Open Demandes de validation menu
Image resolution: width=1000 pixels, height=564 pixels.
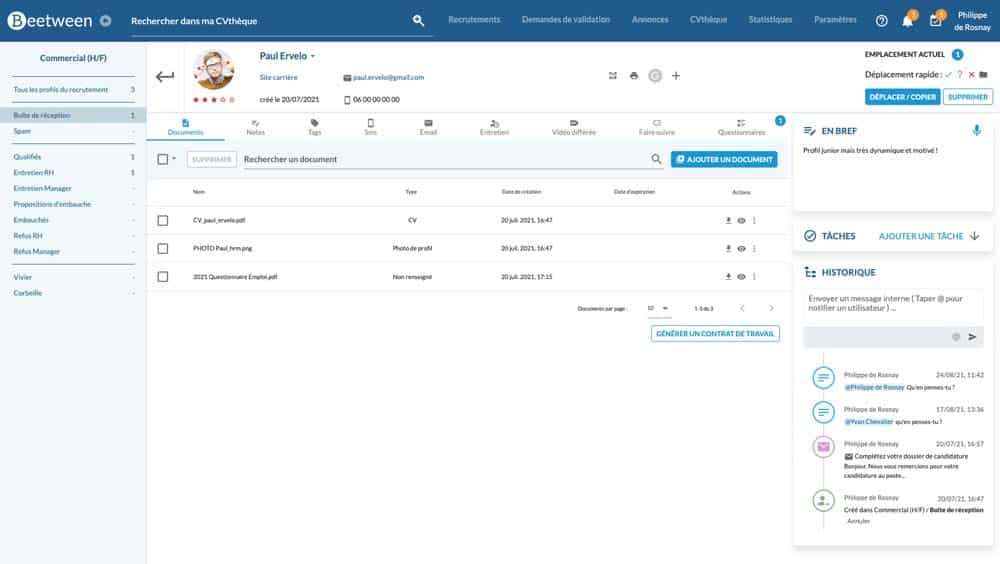(566, 20)
